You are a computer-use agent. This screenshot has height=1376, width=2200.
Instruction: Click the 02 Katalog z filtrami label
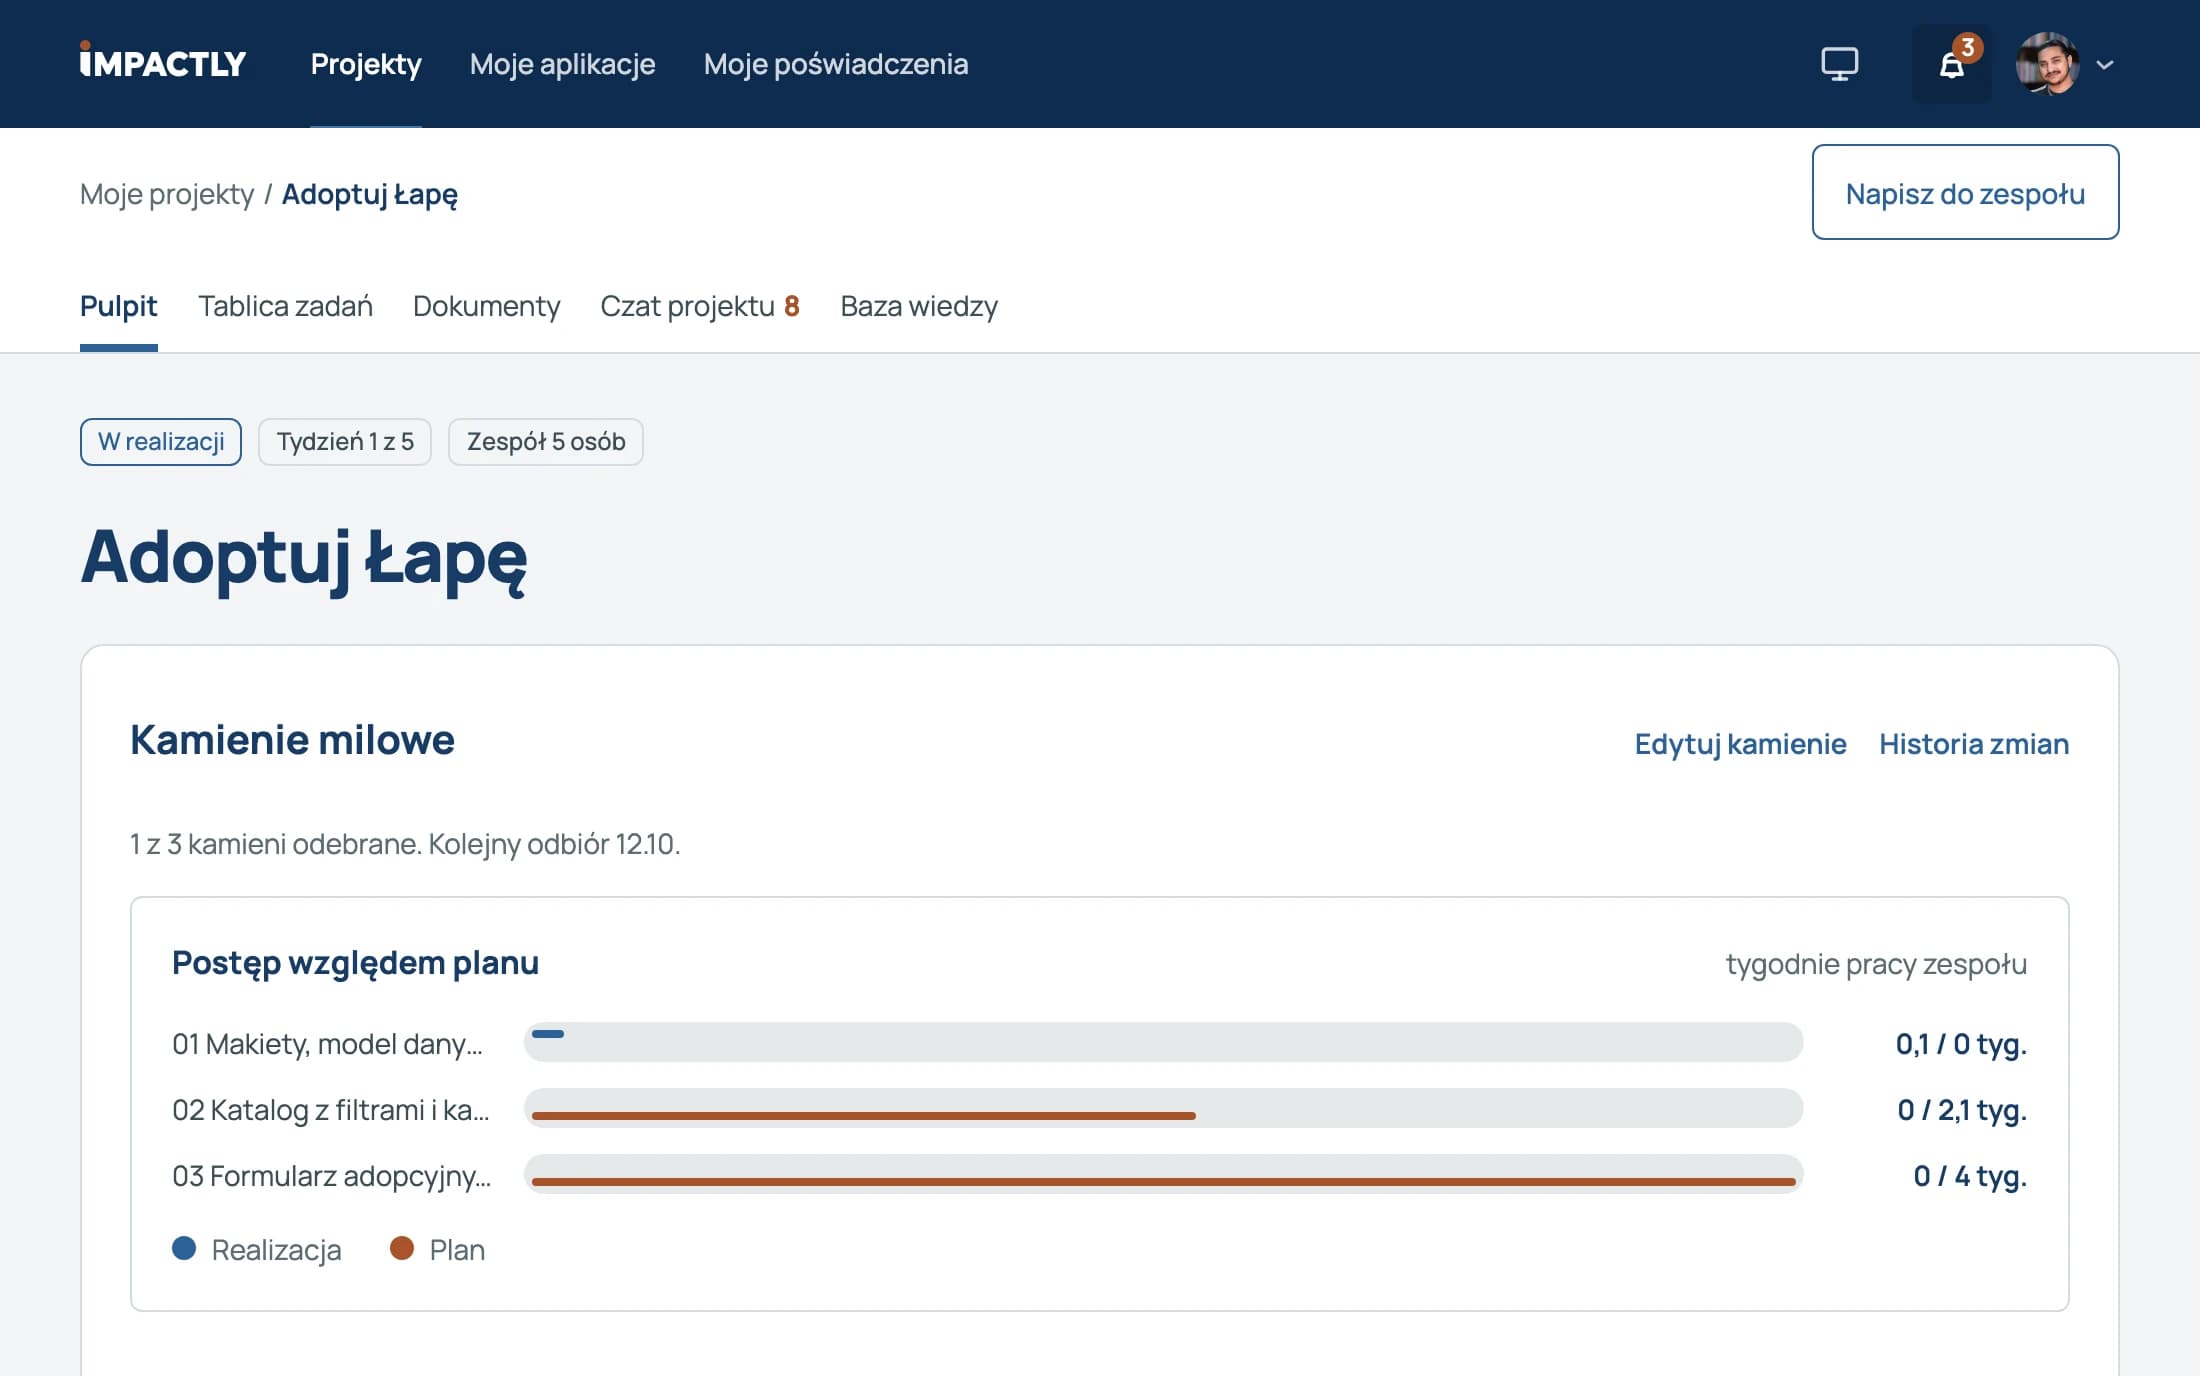[x=331, y=1110]
